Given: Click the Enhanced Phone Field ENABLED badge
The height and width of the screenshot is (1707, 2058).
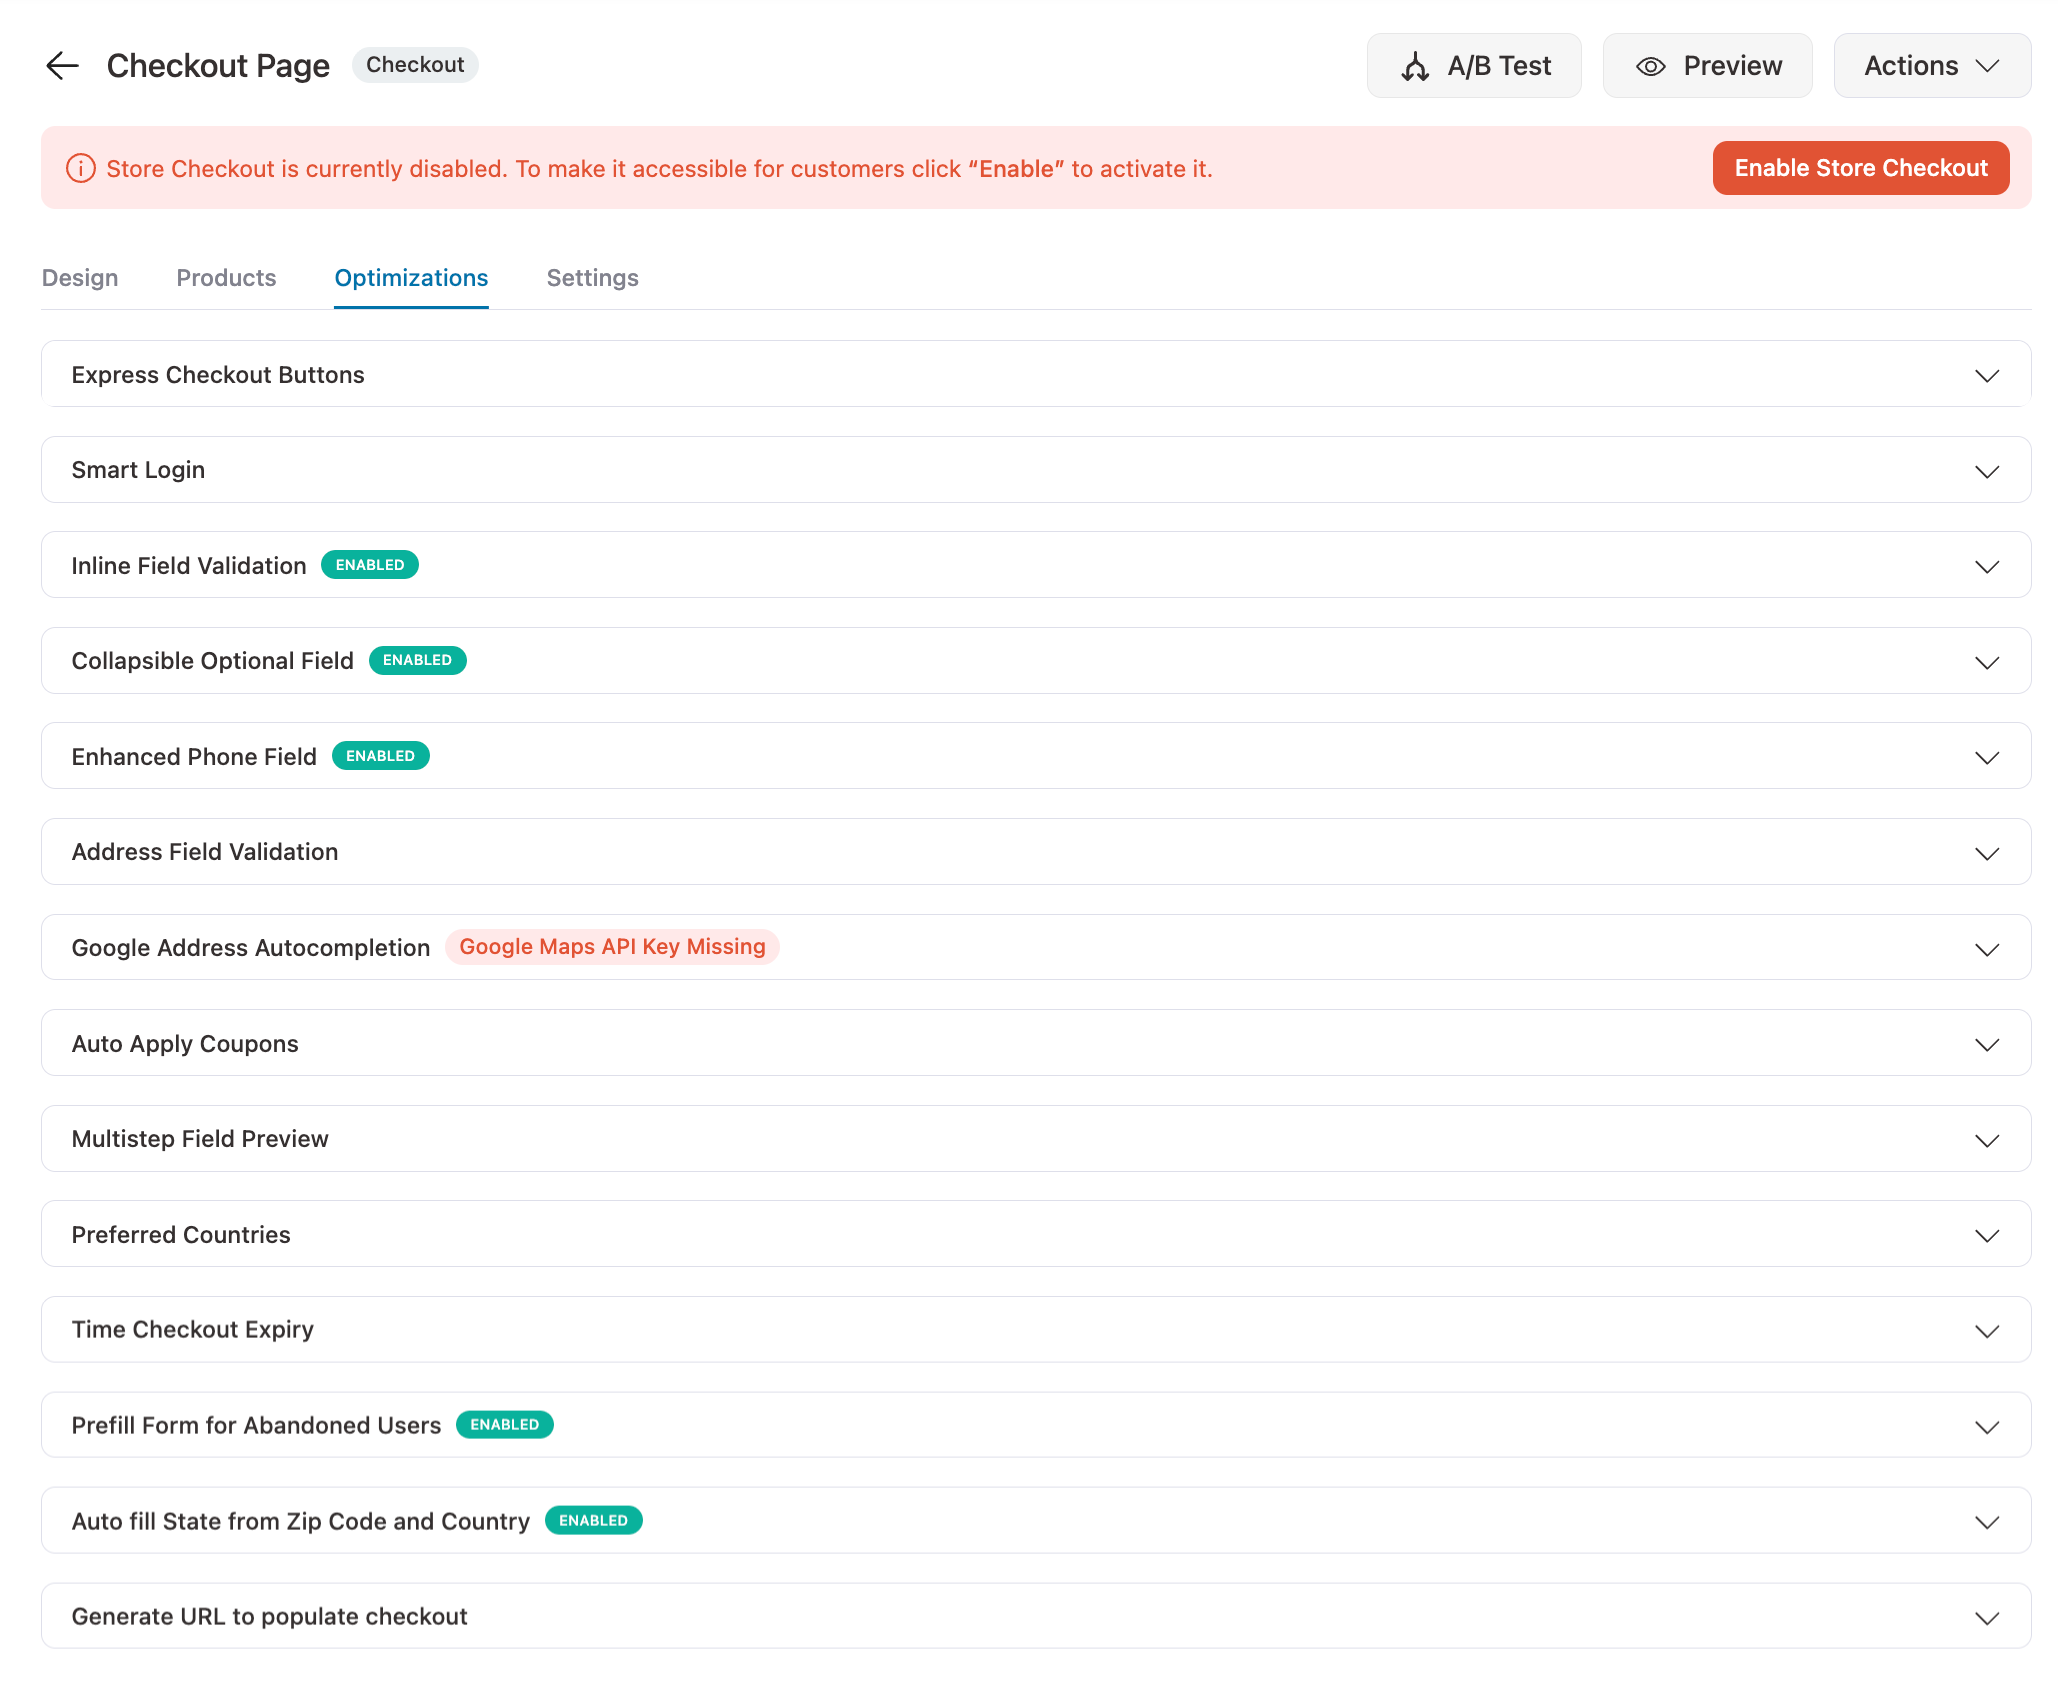Looking at the screenshot, I should click(380, 756).
